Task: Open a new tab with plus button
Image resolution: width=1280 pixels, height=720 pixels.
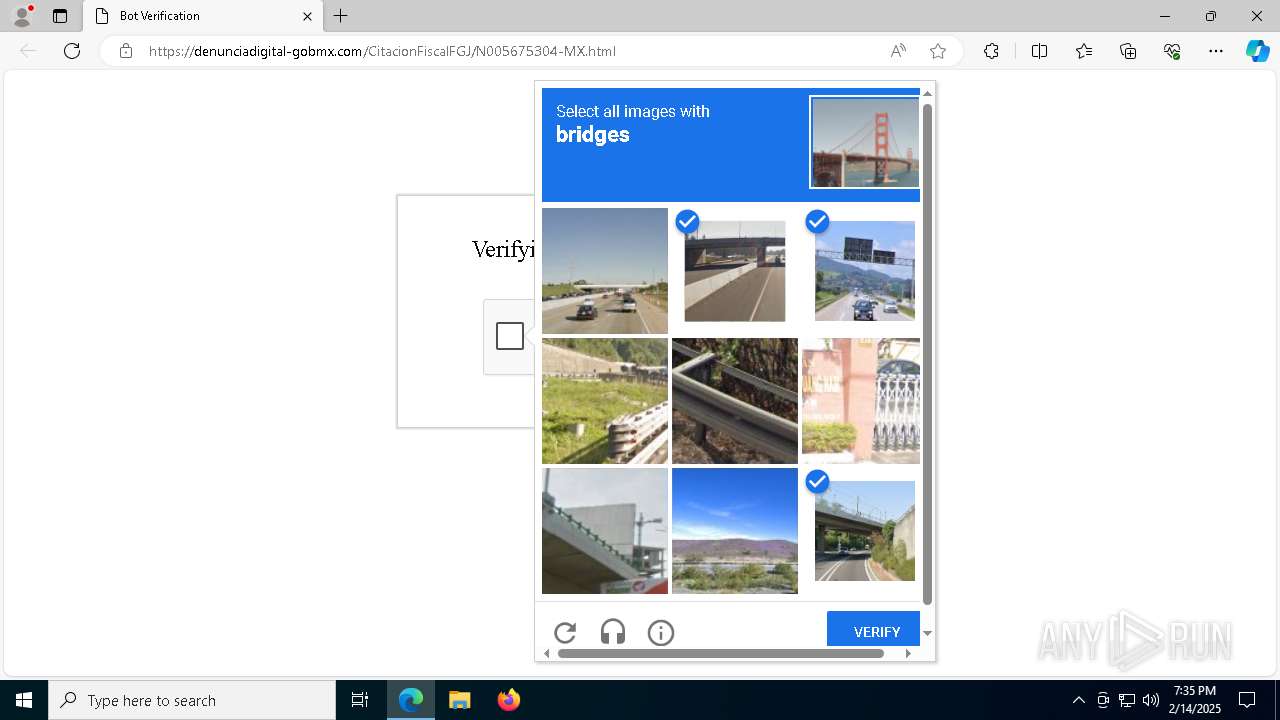Action: tap(341, 16)
